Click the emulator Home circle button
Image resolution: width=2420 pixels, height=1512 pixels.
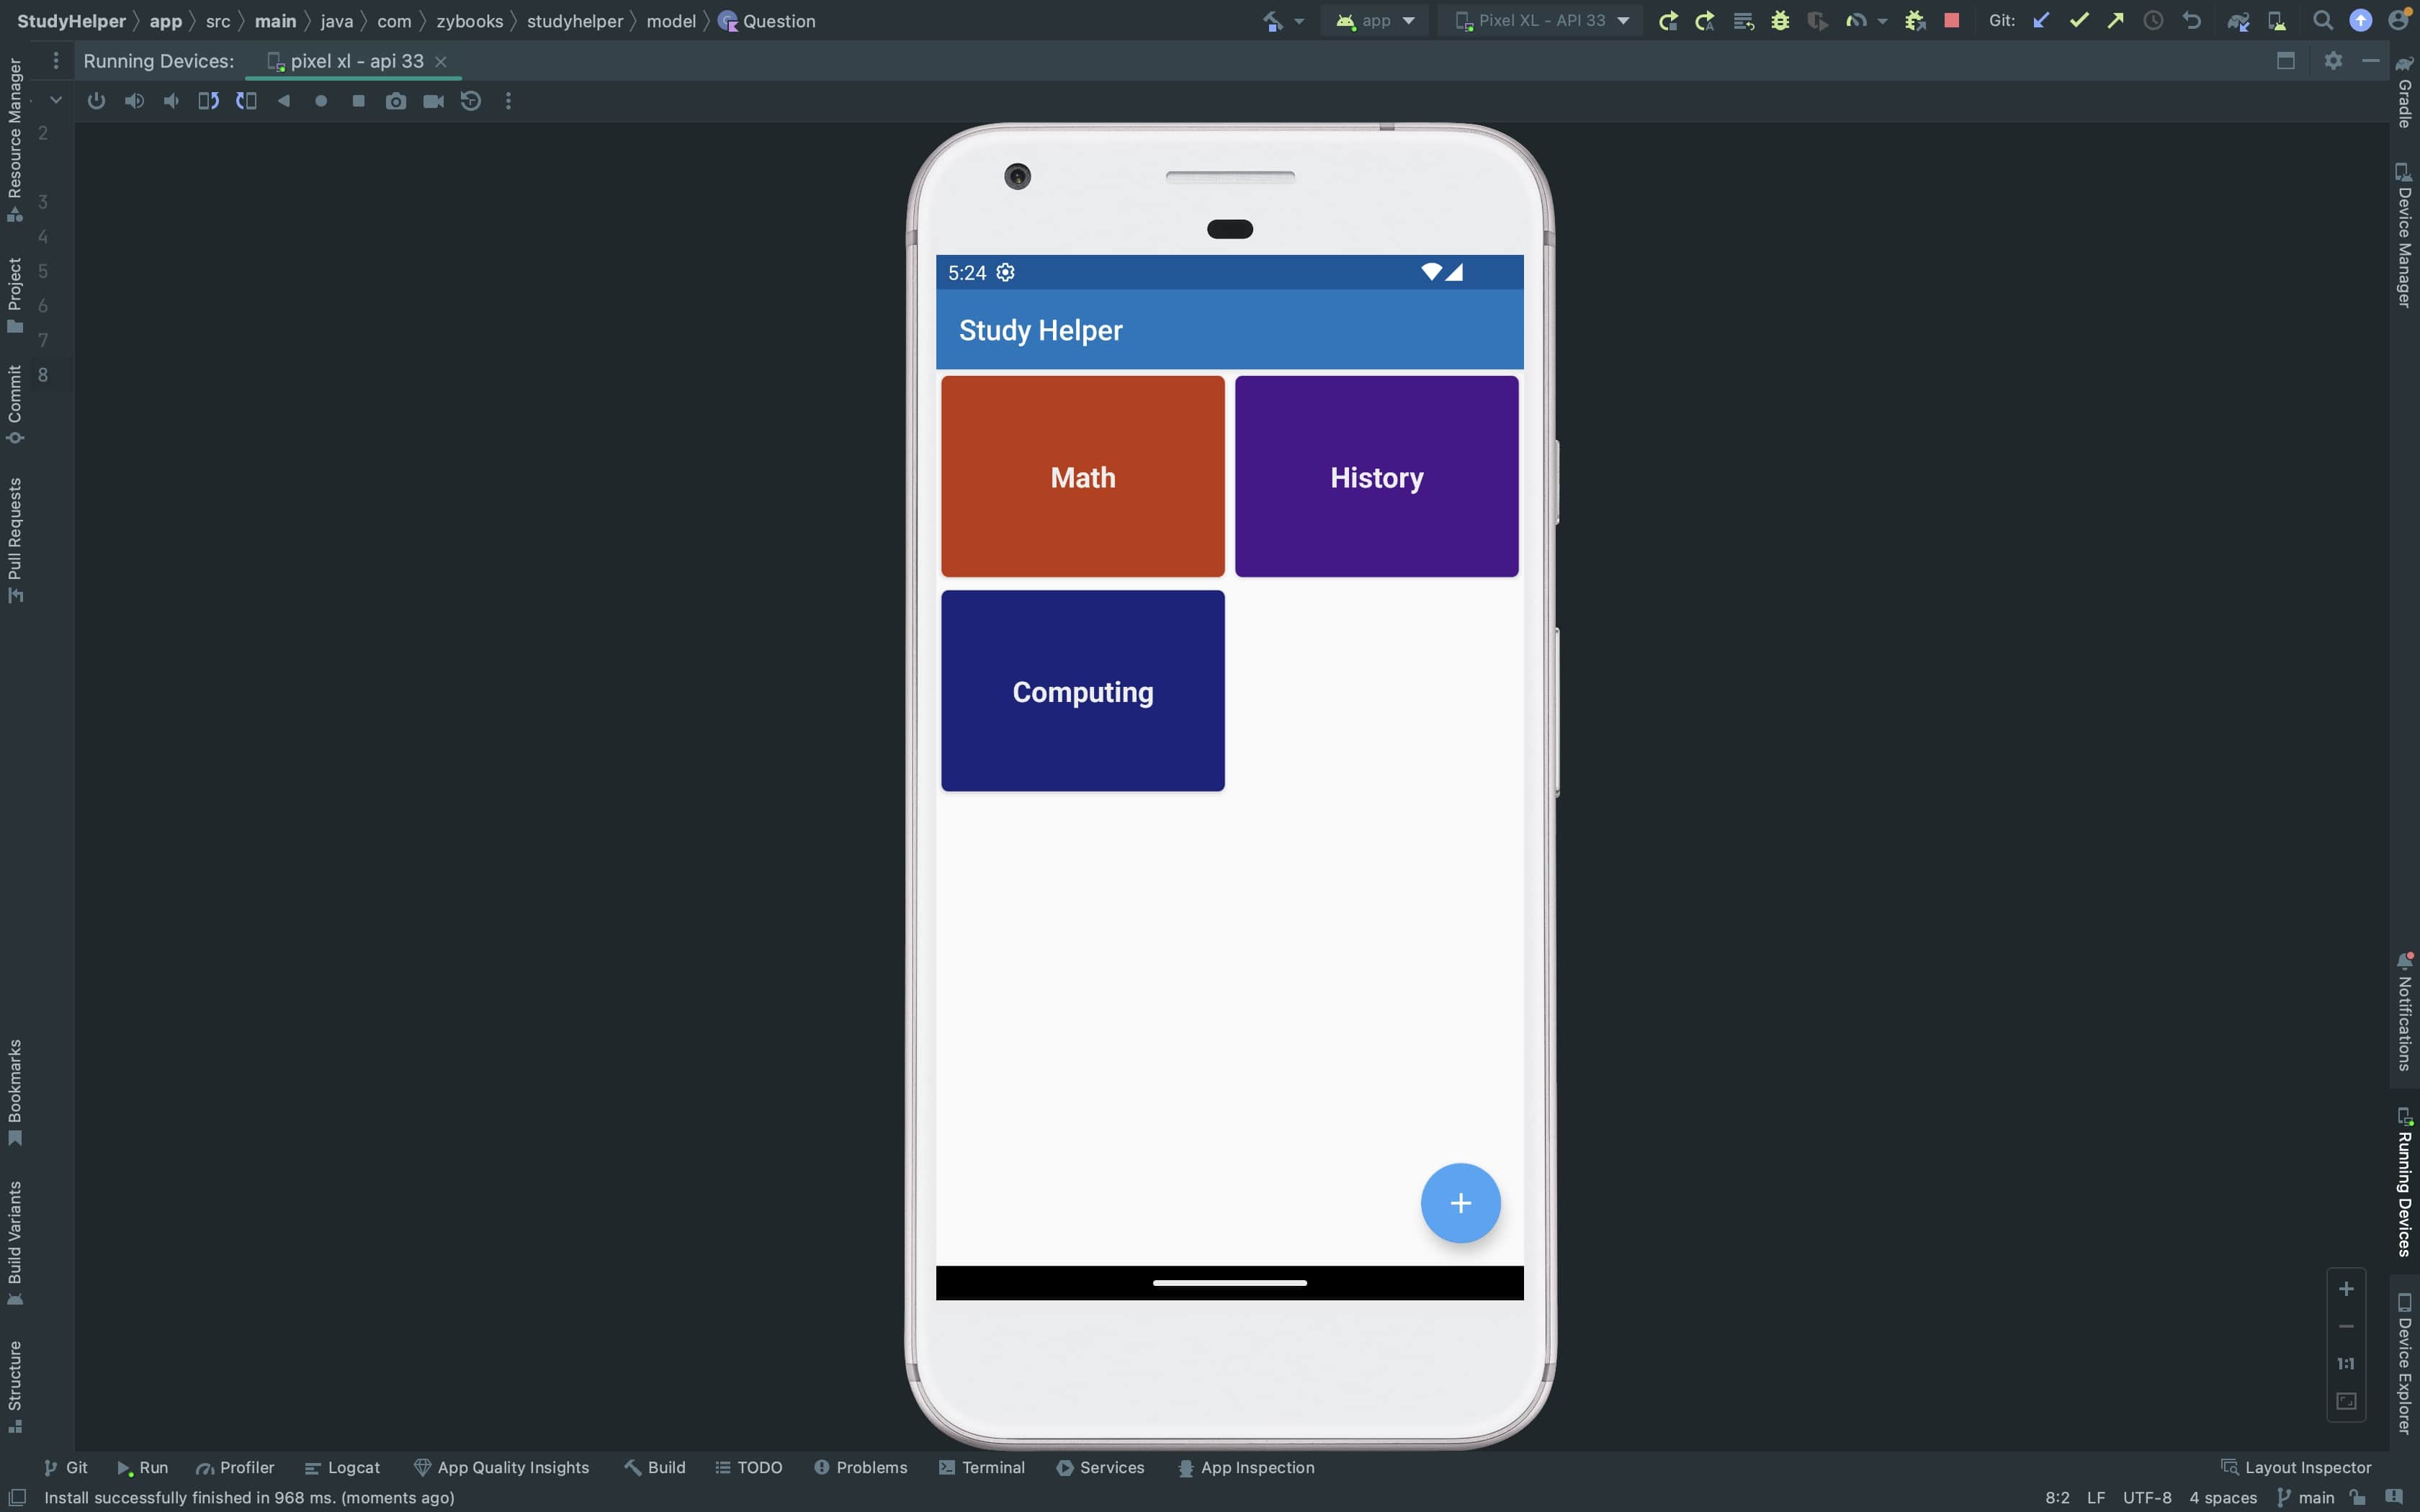(x=321, y=101)
